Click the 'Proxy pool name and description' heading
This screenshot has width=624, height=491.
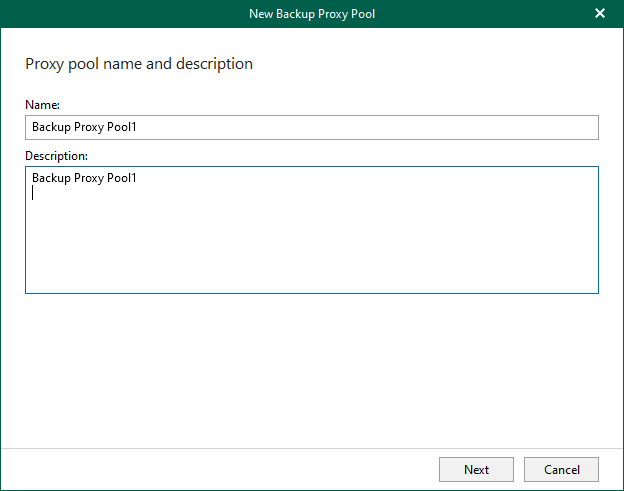[x=138, y=64]
